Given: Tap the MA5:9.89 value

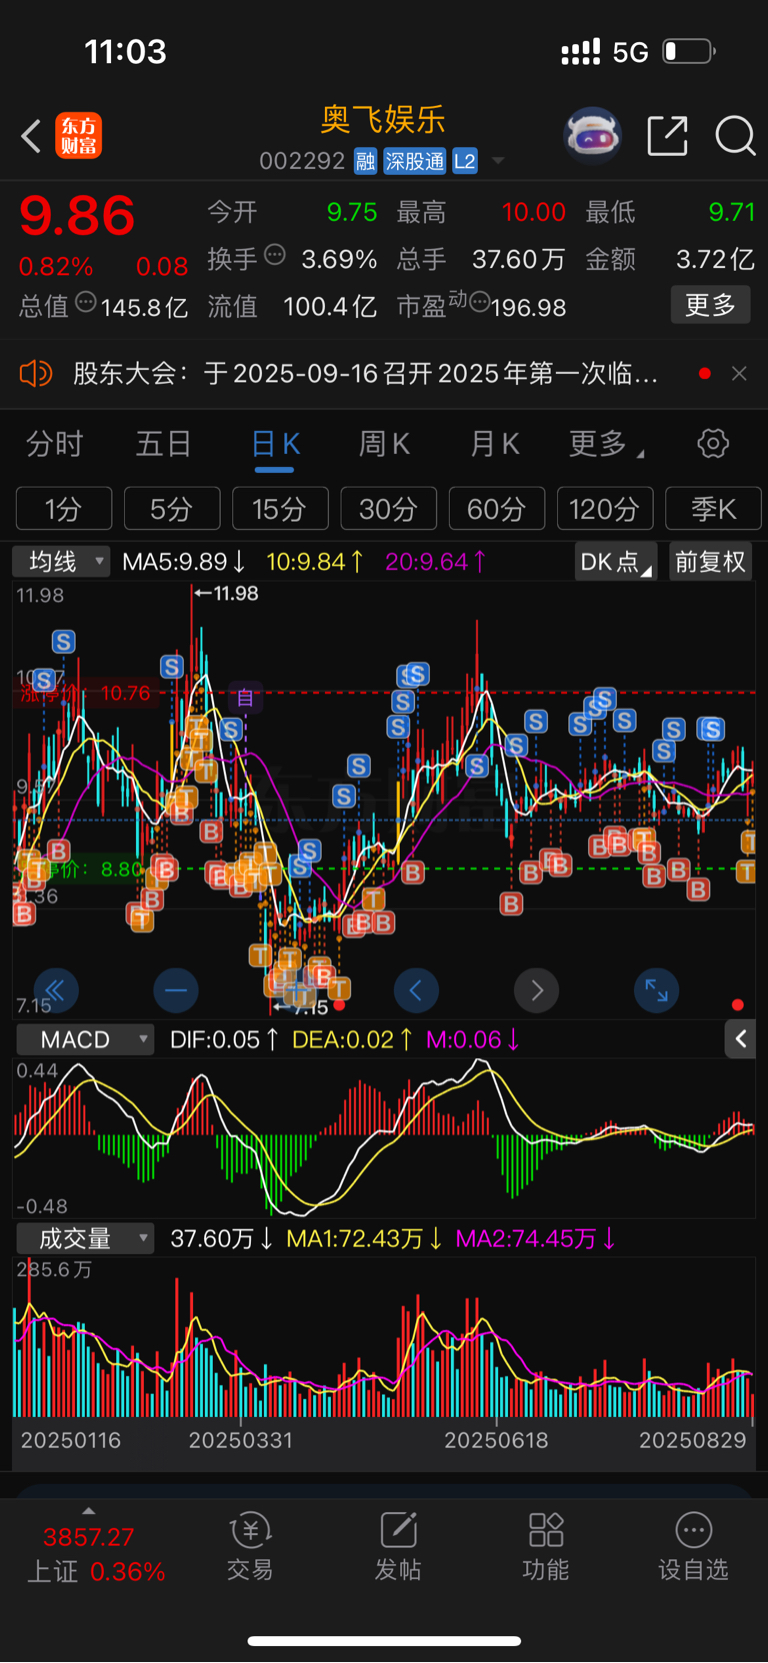Looking at the screenshot, I should (x=183, y=562).
